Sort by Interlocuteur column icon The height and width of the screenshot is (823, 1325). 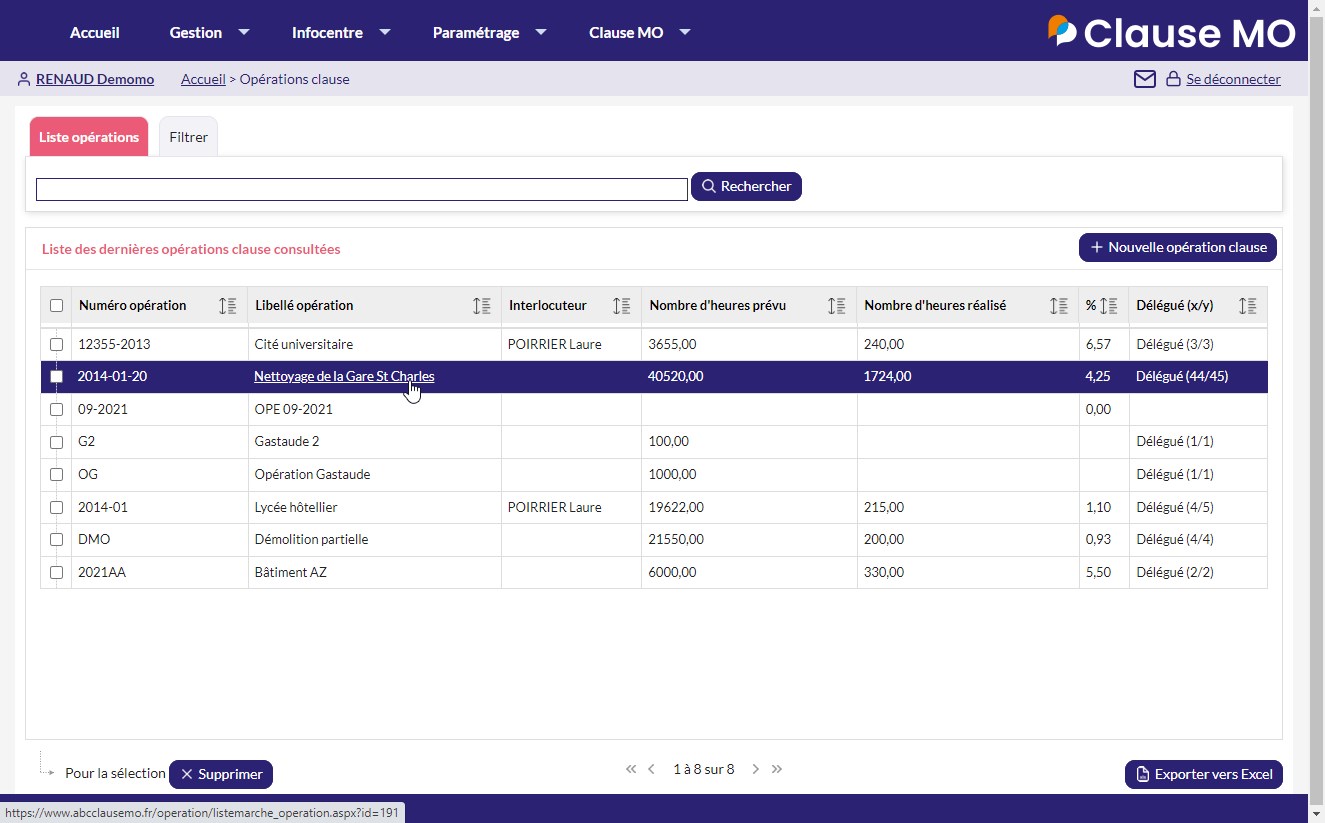click(x=622, y=306)
